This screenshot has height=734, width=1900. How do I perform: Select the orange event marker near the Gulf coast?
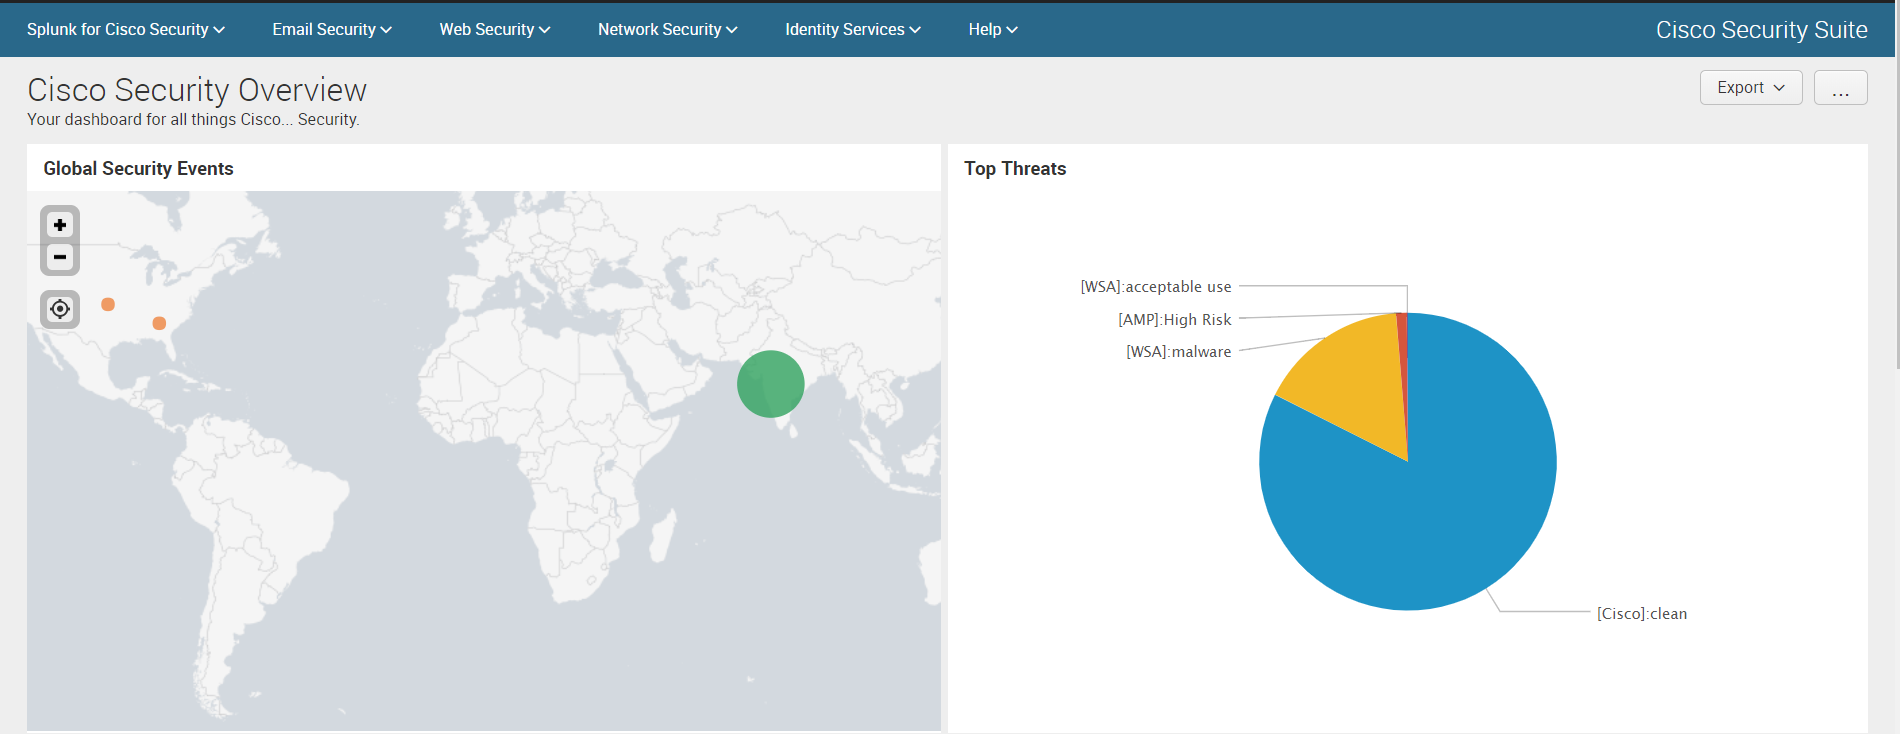coord(159,323)
